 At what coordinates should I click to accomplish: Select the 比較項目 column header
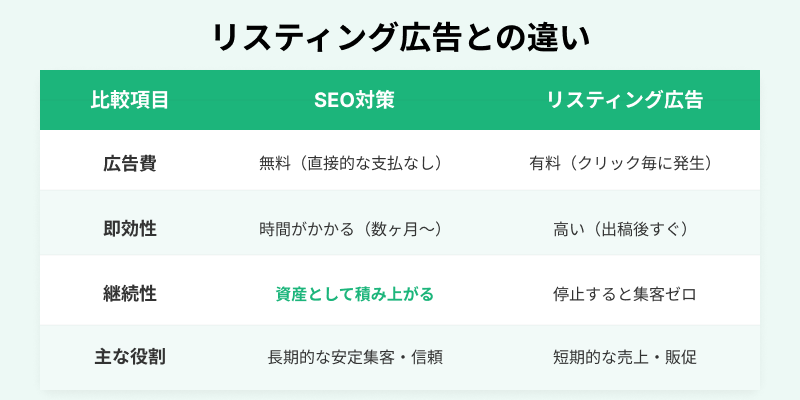coord(129,100)
